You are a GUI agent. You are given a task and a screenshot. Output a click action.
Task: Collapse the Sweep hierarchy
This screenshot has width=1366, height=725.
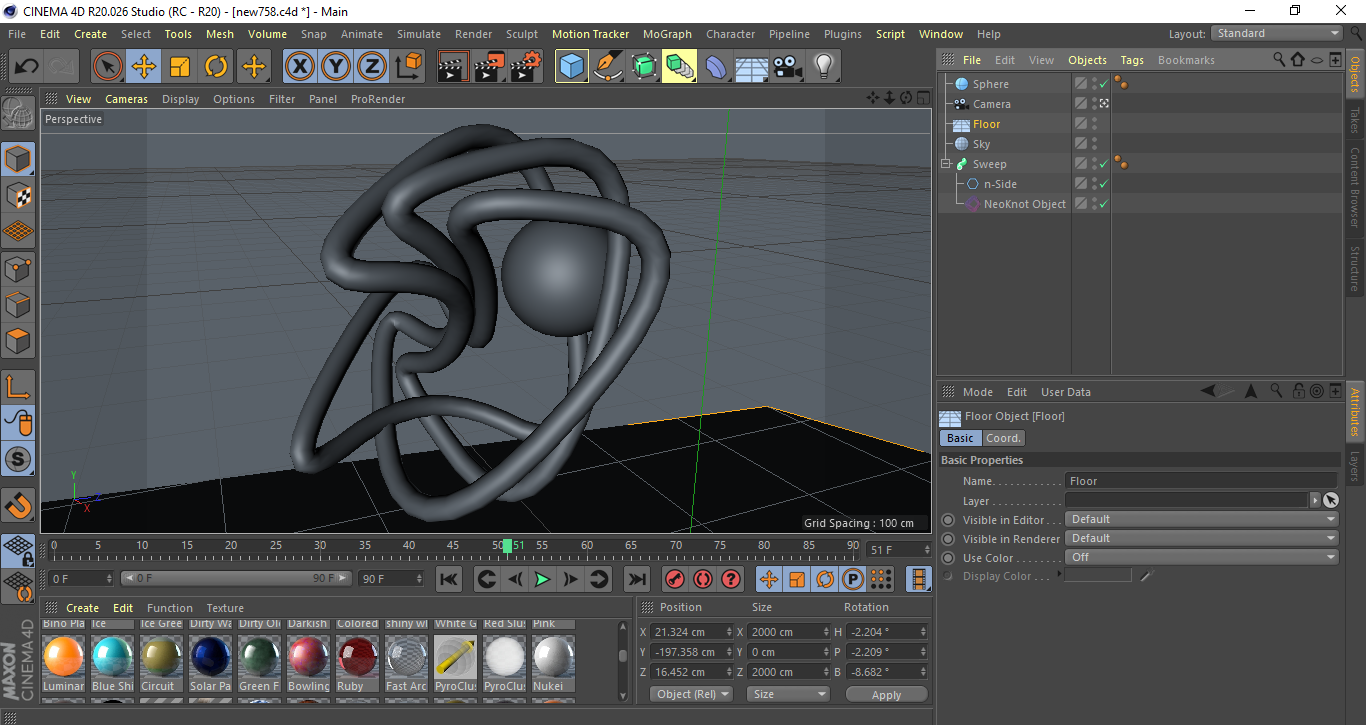tap(945, 163)
